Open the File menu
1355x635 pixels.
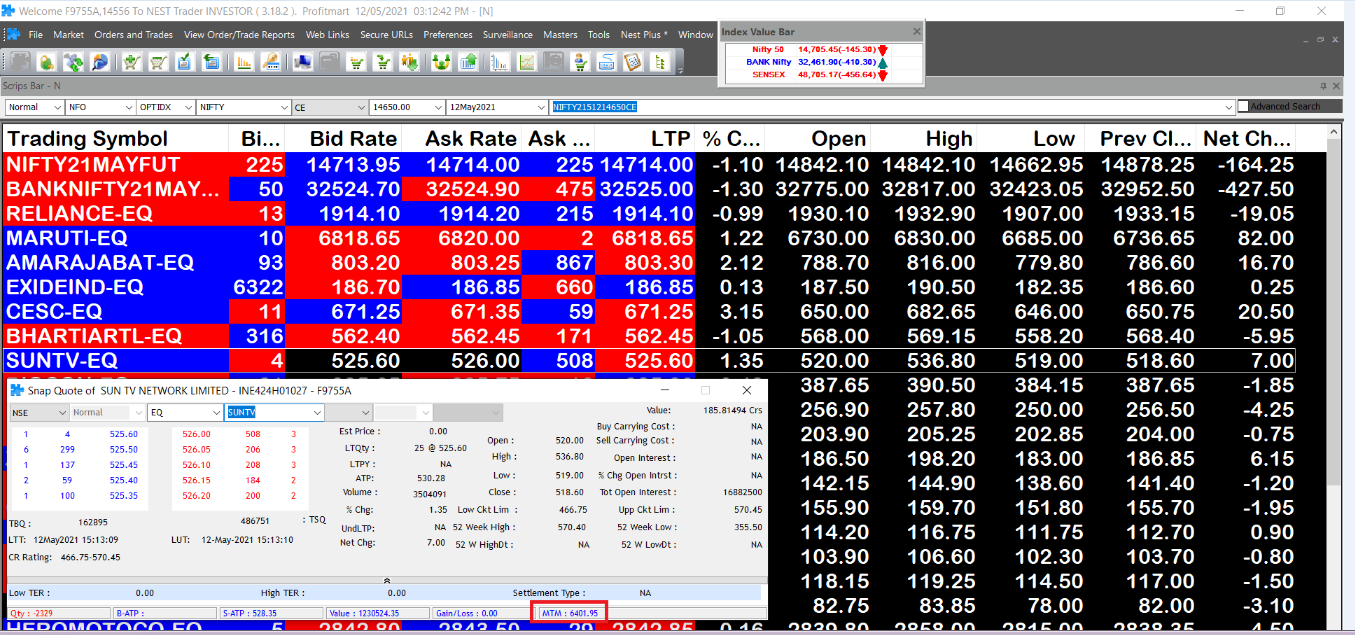36,34
